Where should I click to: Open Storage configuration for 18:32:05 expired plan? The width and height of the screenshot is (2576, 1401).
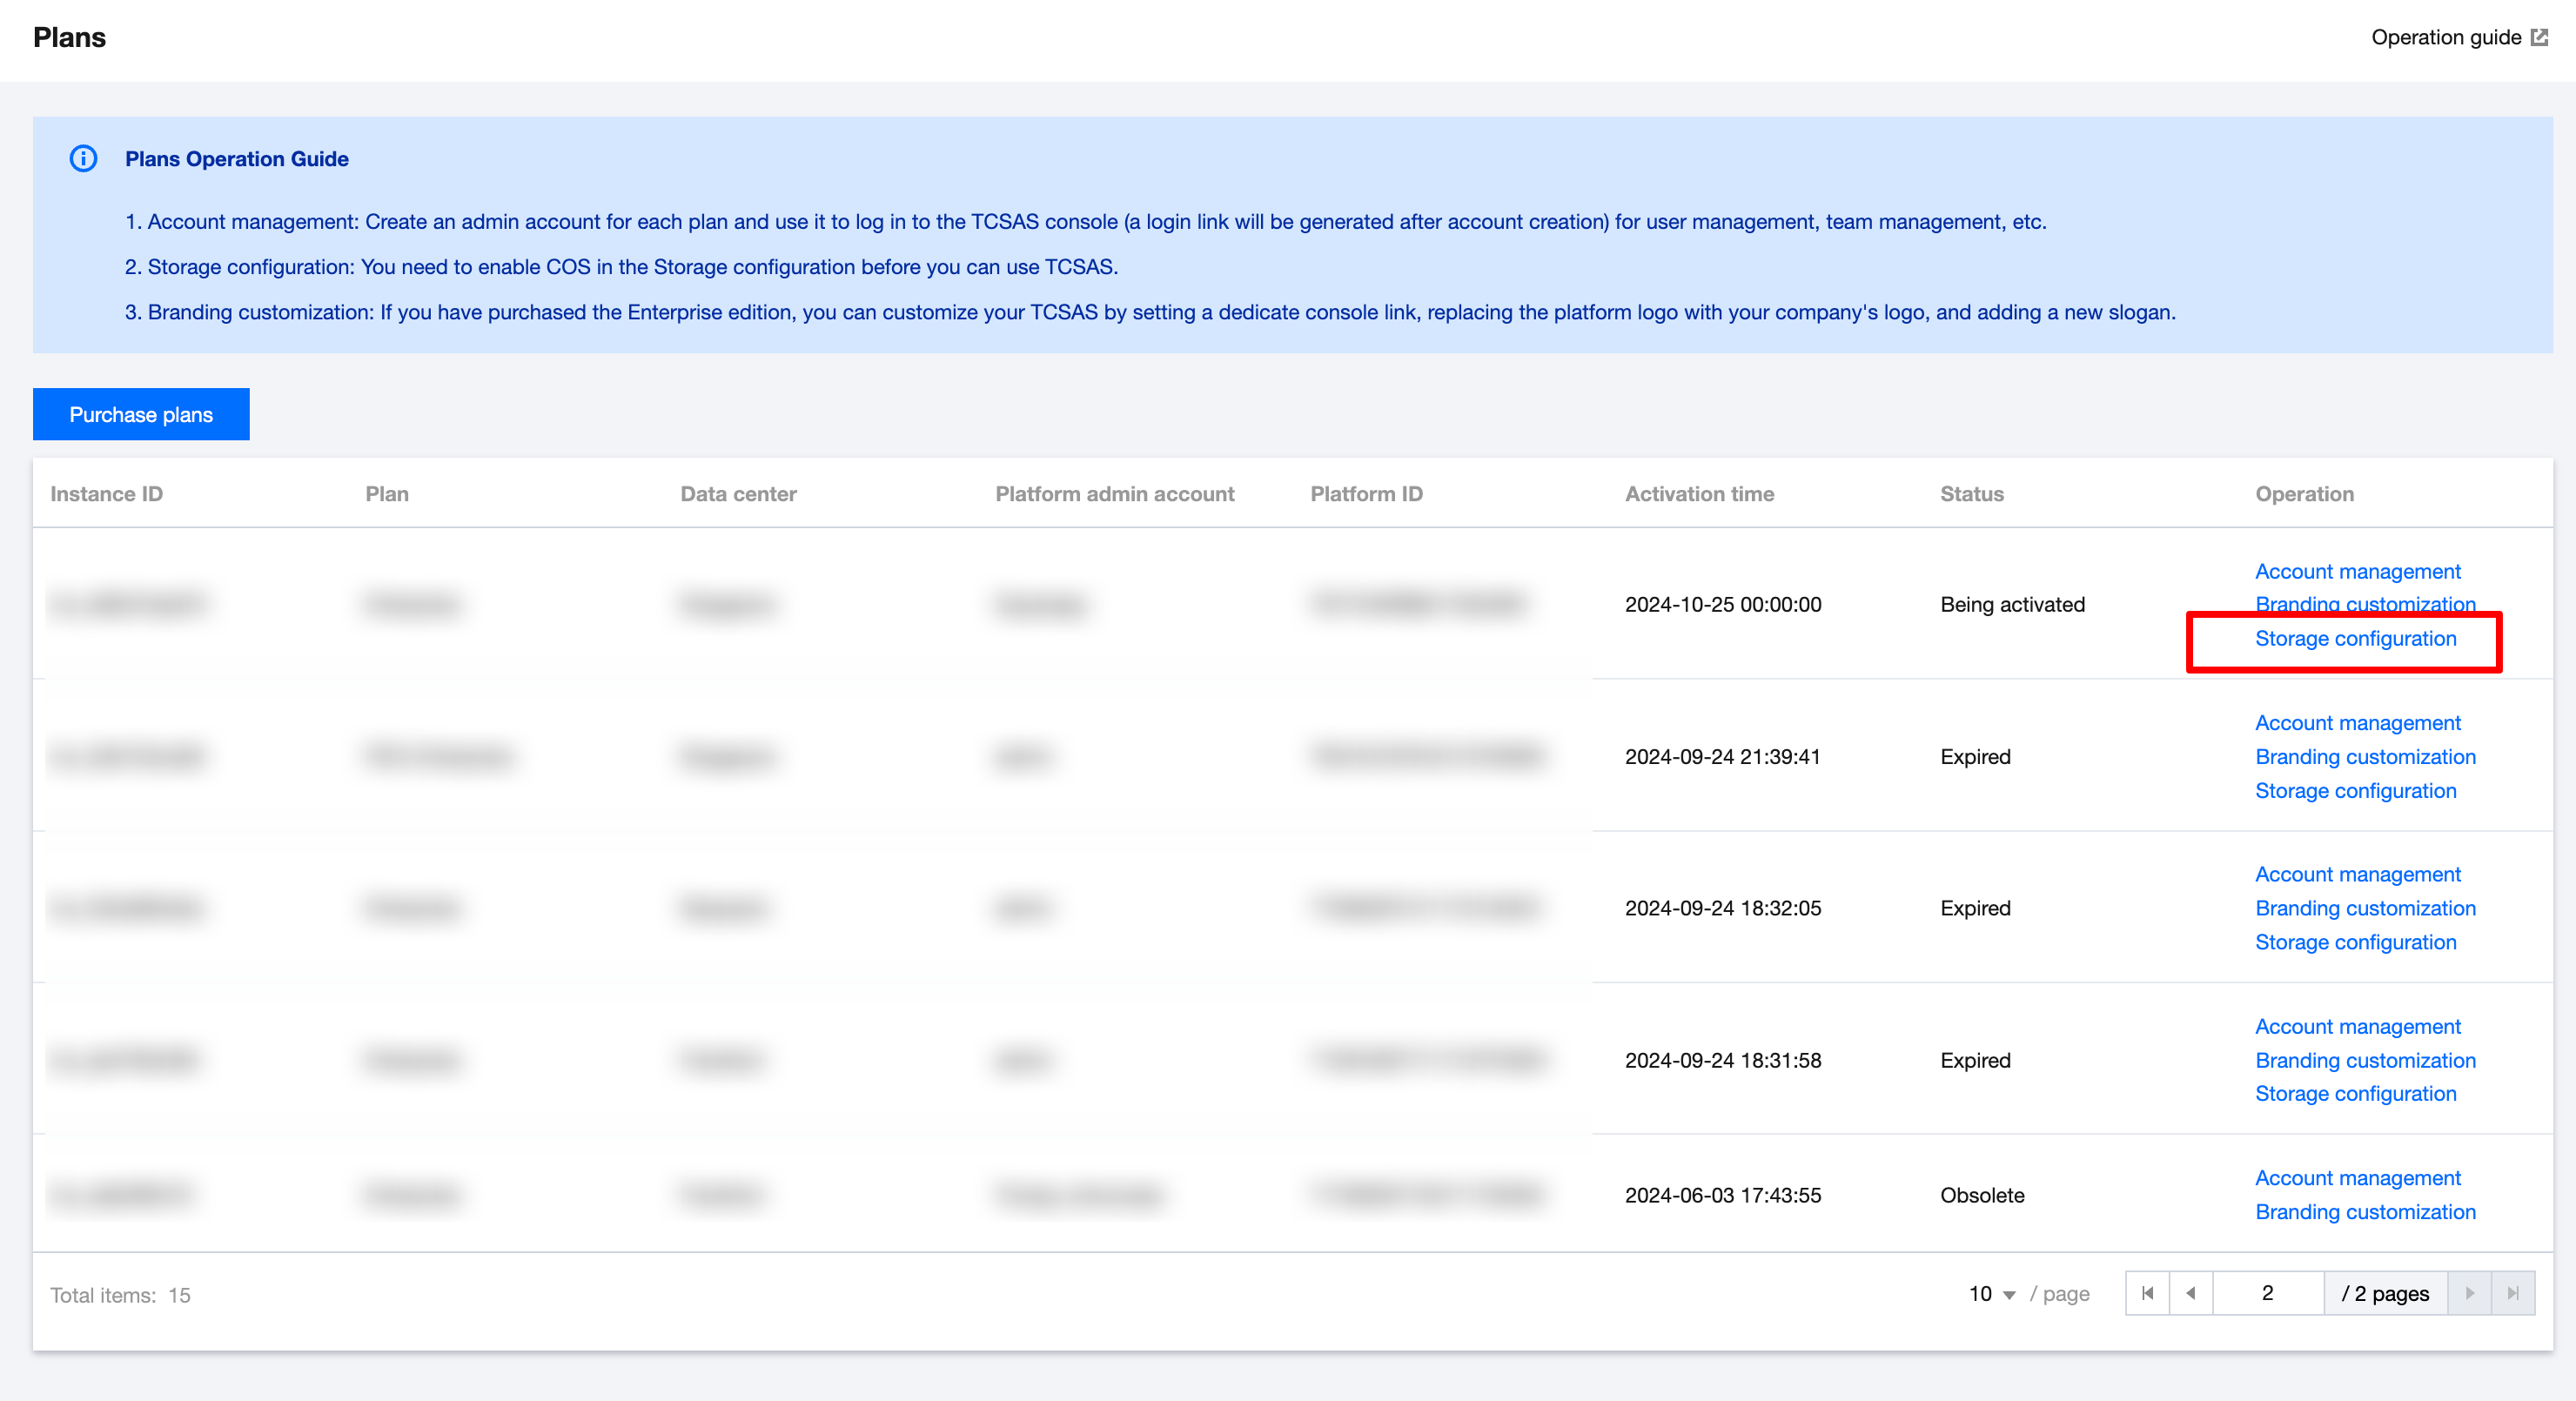[x=2355, y=942]
